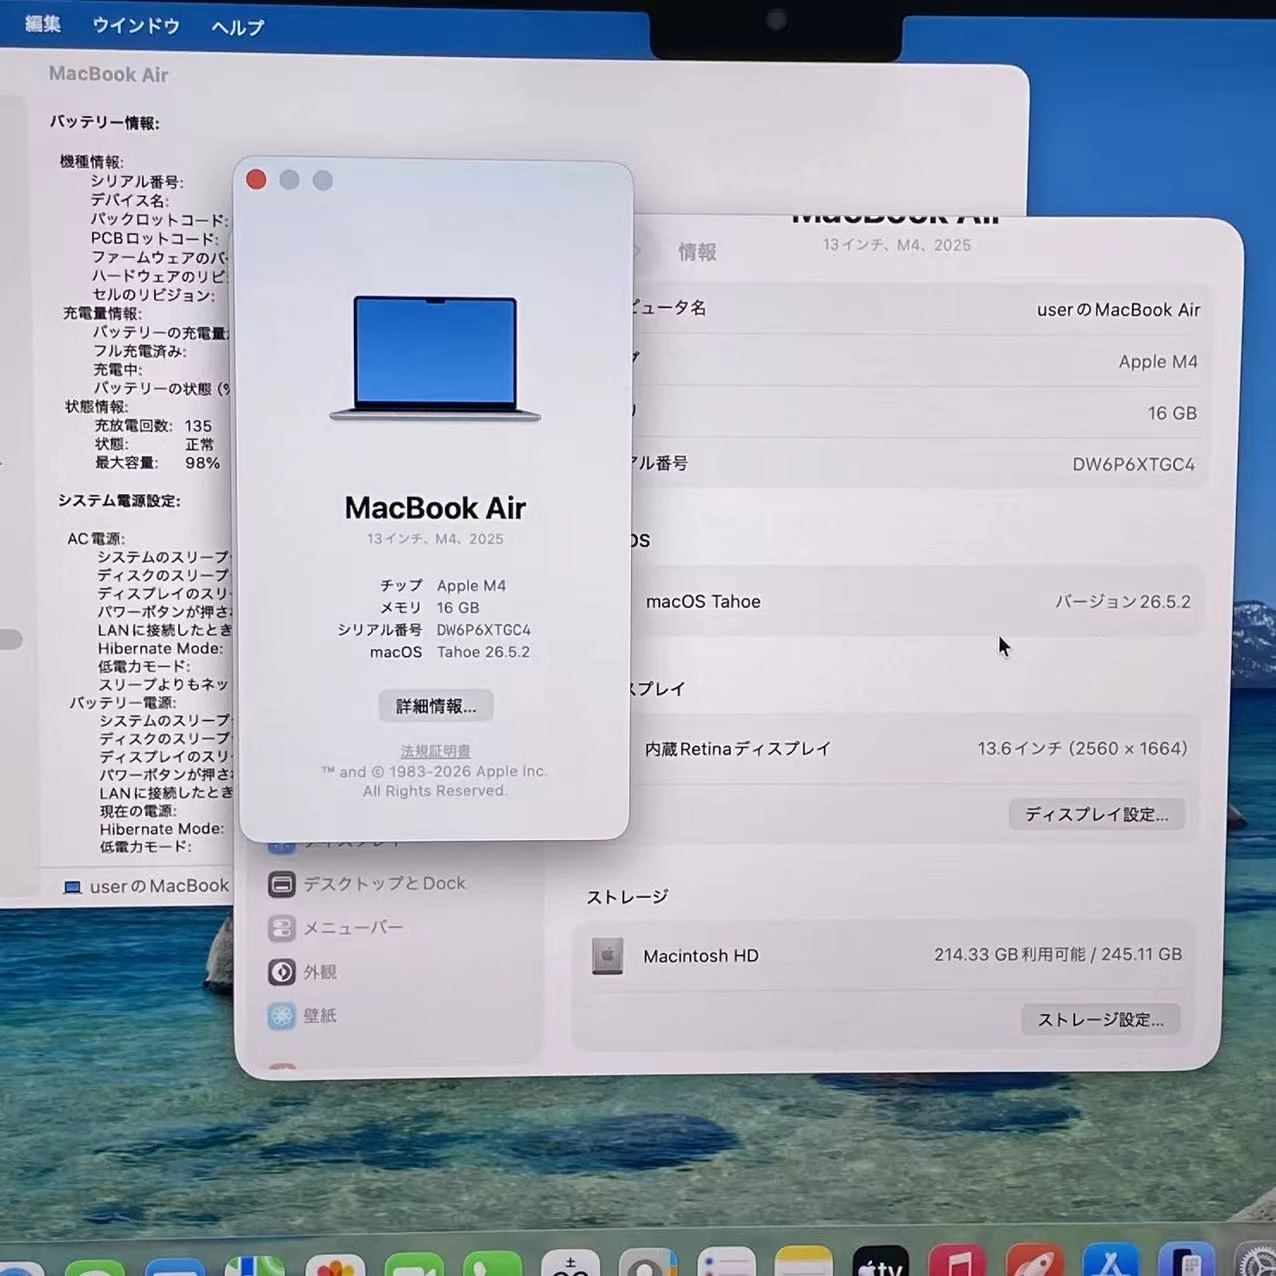Viewport: 1276px width, 1276px height.
Task: Click the laptop icon beside user の MacBook
Action: point(72,887)
